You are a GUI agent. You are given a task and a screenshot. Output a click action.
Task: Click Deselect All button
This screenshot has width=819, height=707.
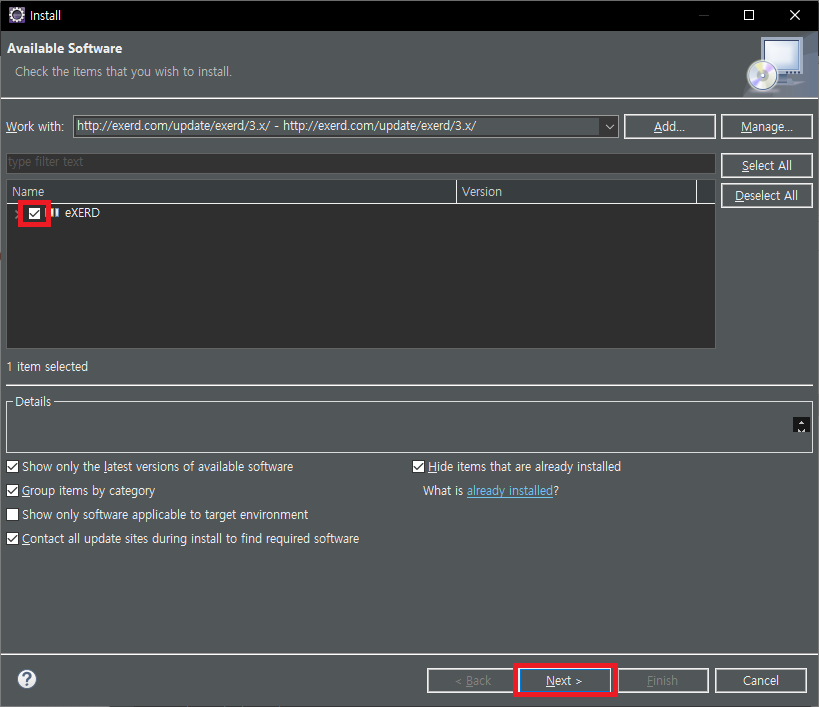point(766,195)
